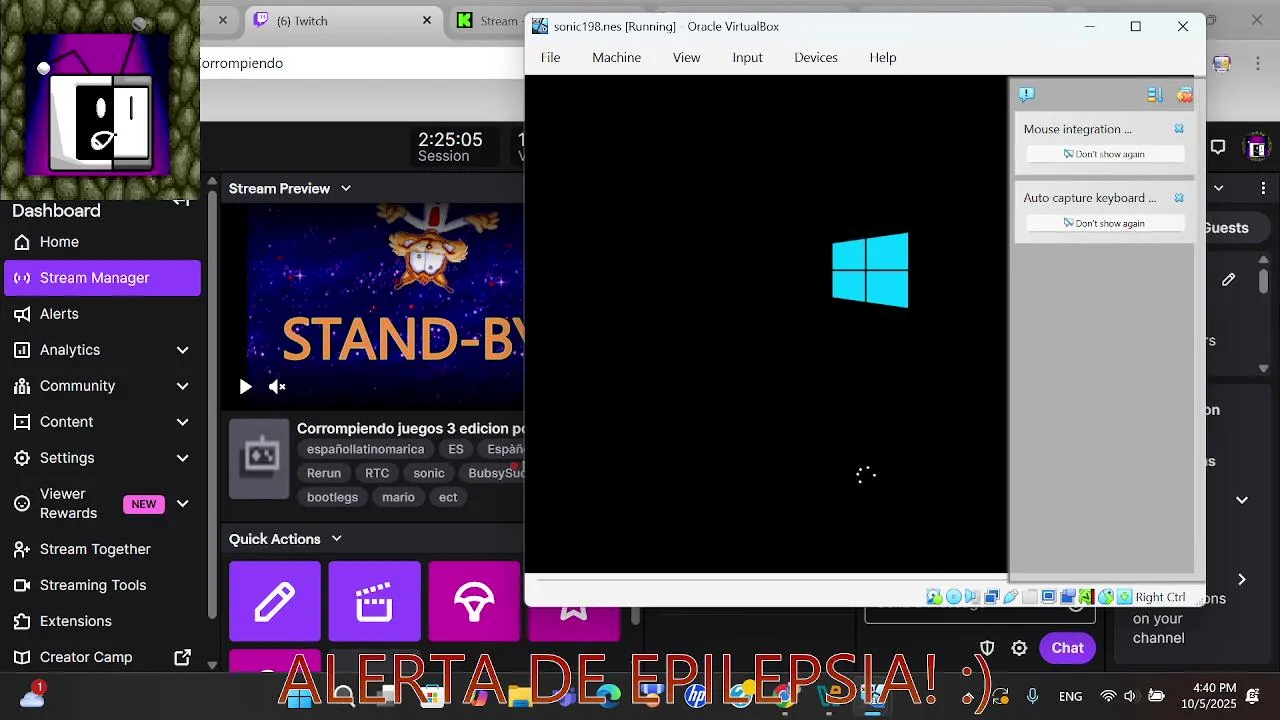The width and height of the screenshot is (1280, 720).
Task: Click the Twitch (6) browser tab
Action: click(343, 20)
